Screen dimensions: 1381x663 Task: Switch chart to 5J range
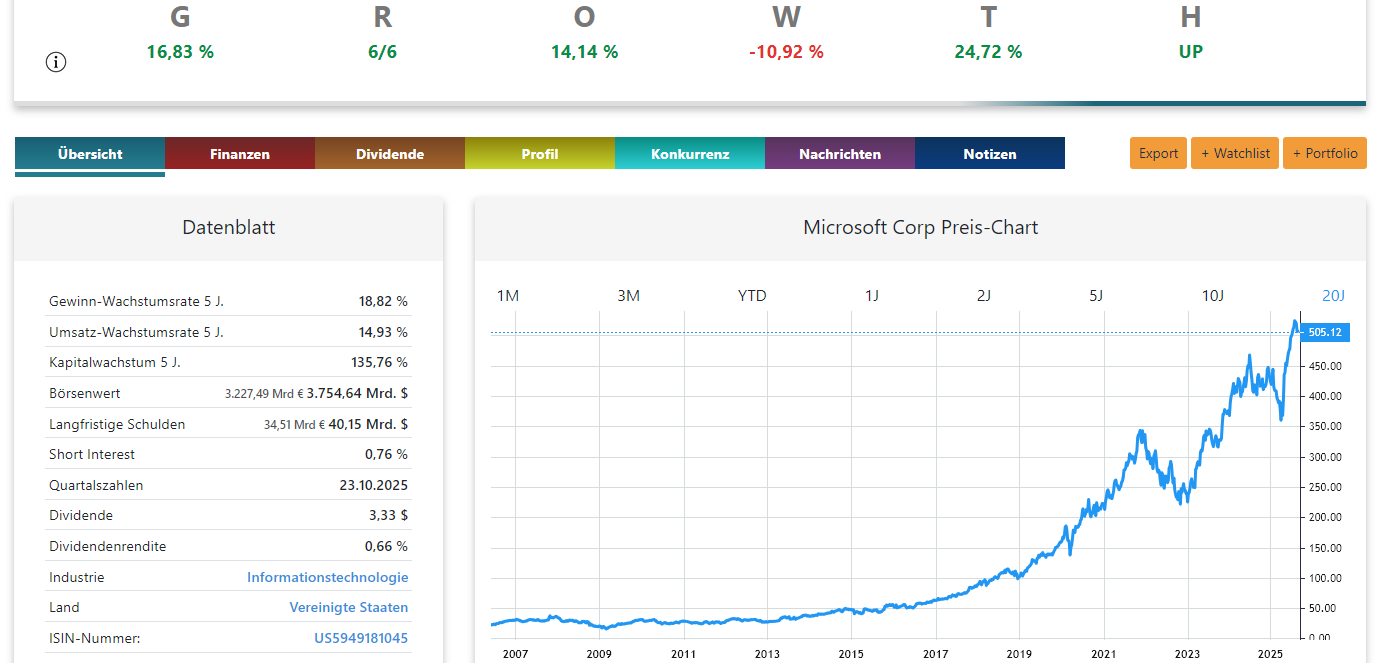(x=1096, y=296)
